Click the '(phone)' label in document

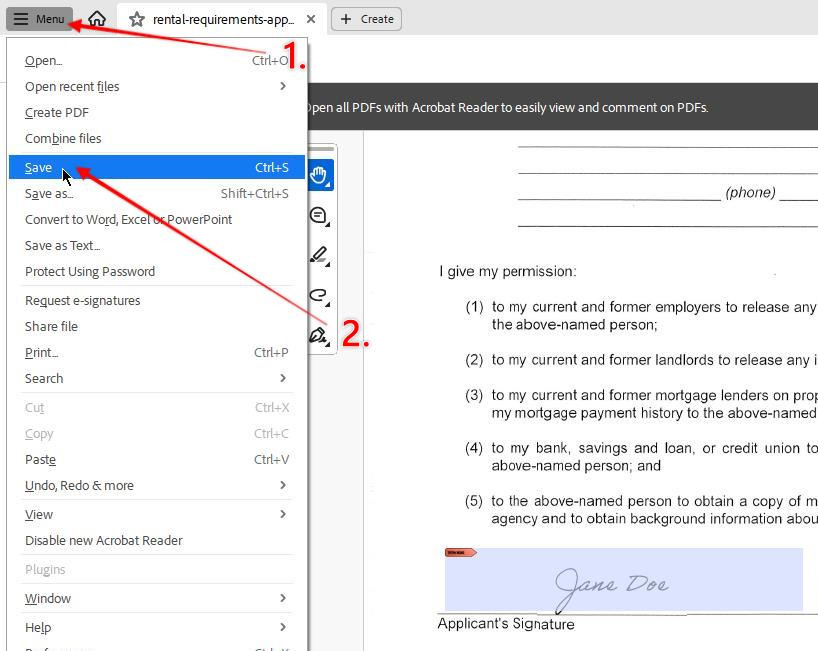[x=750, y=192]
